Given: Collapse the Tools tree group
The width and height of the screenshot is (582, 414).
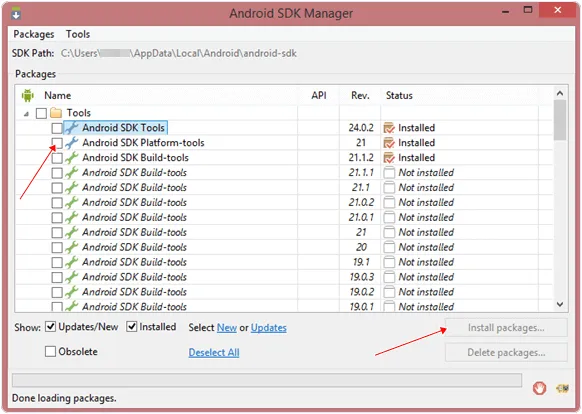Looking at the screenshot, I should click(x=26, y=114).
